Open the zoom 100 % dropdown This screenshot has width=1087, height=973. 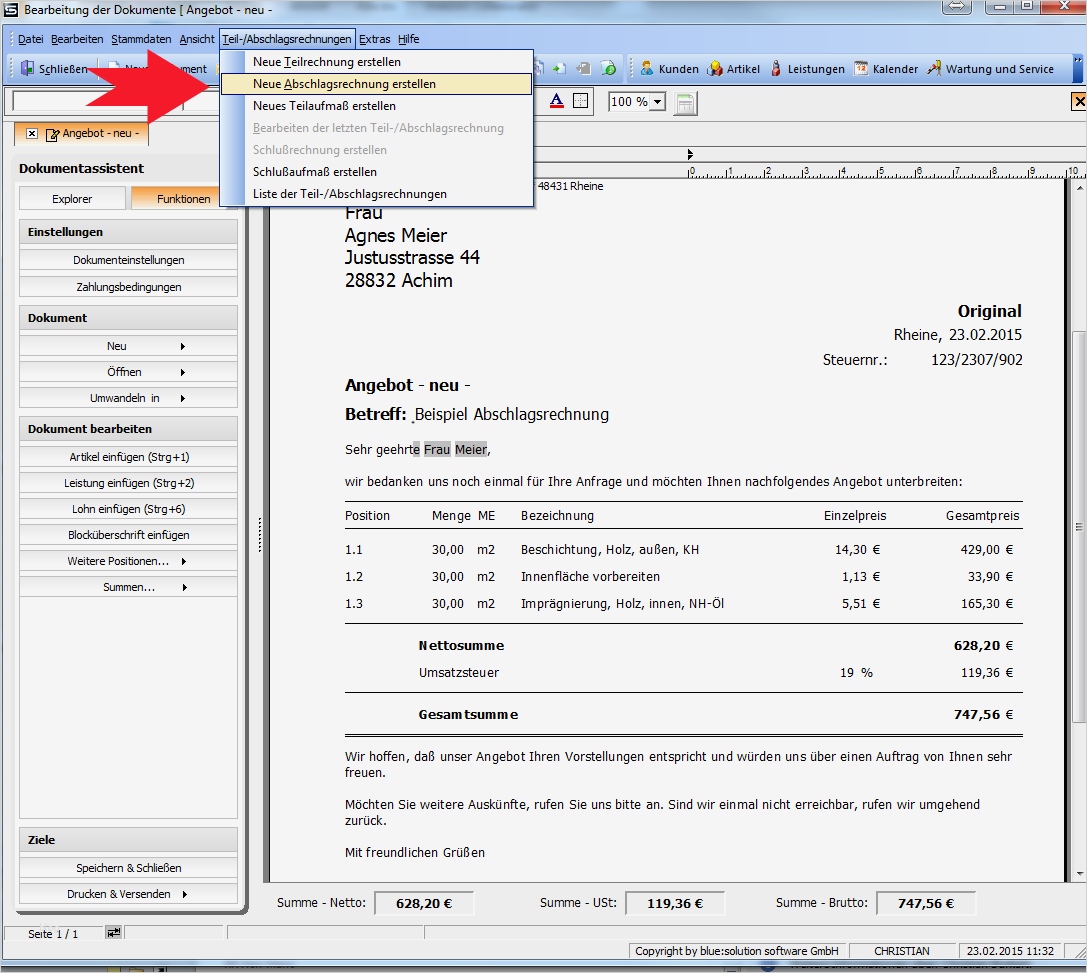(x=657, y=102)
